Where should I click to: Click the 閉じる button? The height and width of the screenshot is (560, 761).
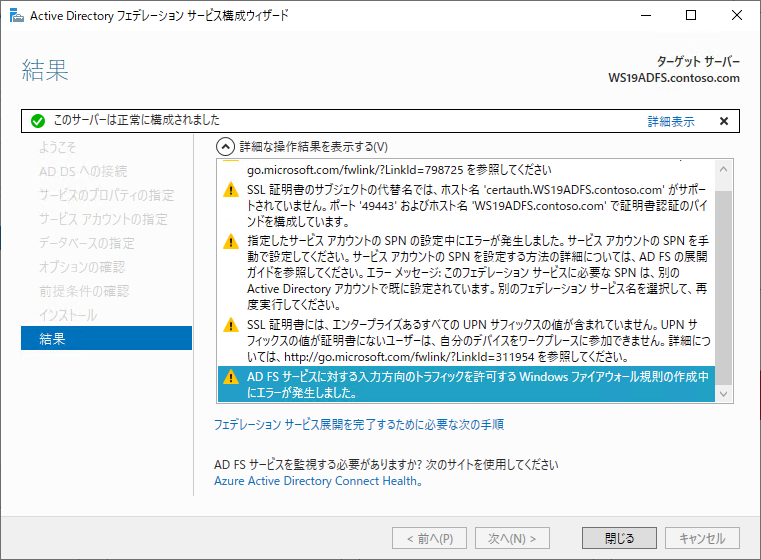click(619, 538)
